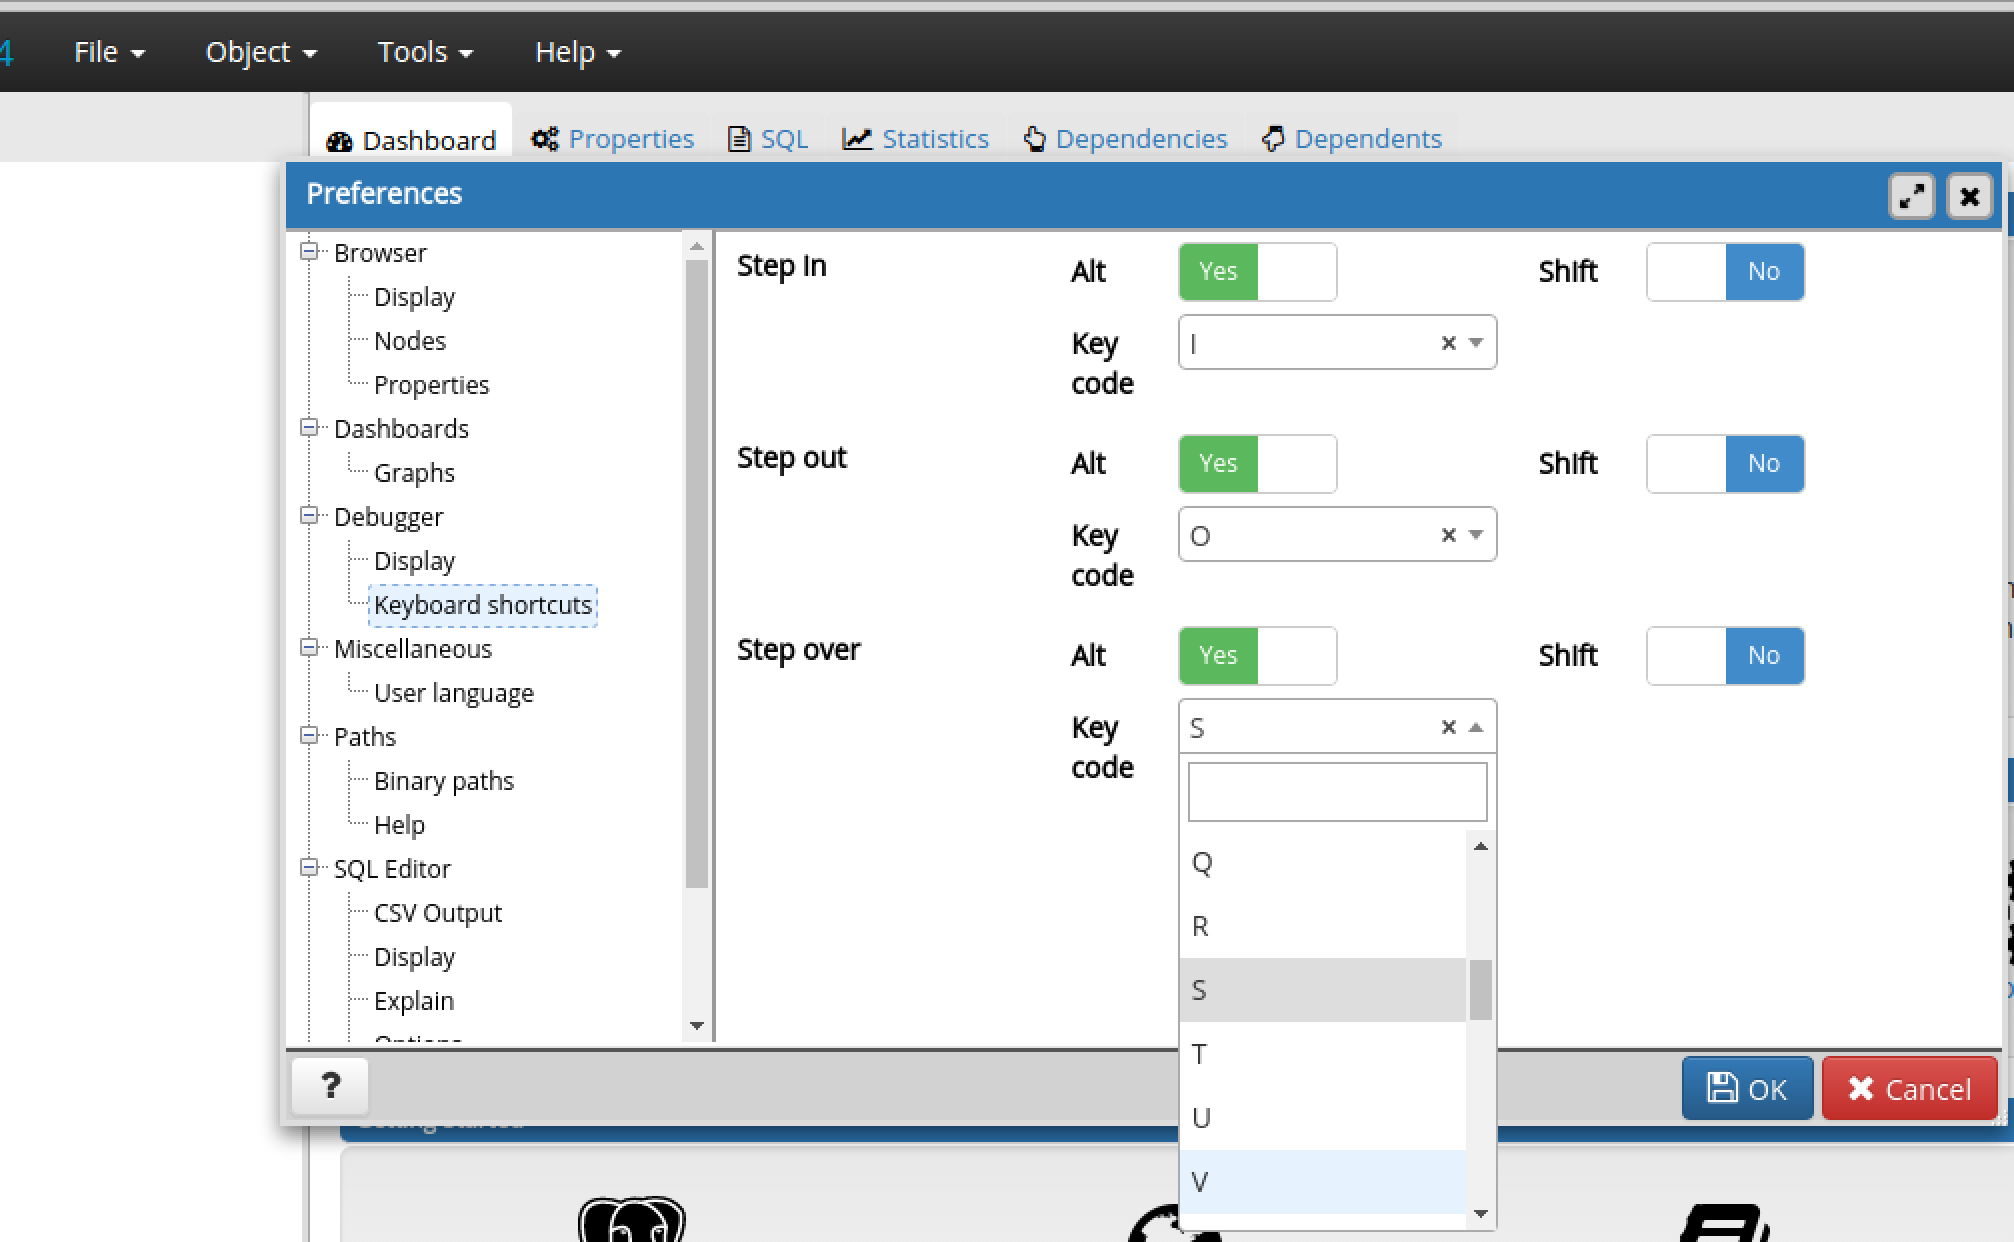Click the OK save button

click(1746, 1088)
